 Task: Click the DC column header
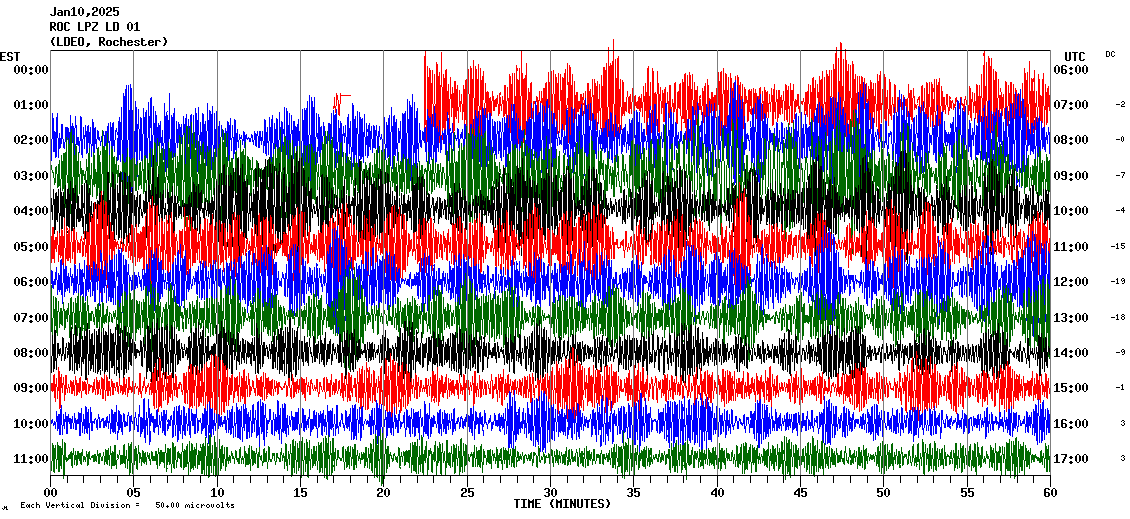tap(1110, 54)
